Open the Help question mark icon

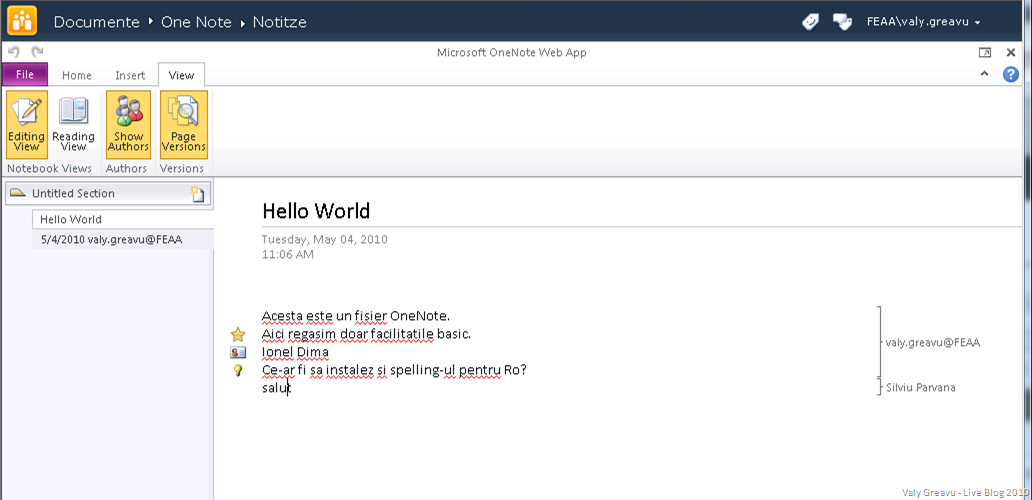[1011, 74]
